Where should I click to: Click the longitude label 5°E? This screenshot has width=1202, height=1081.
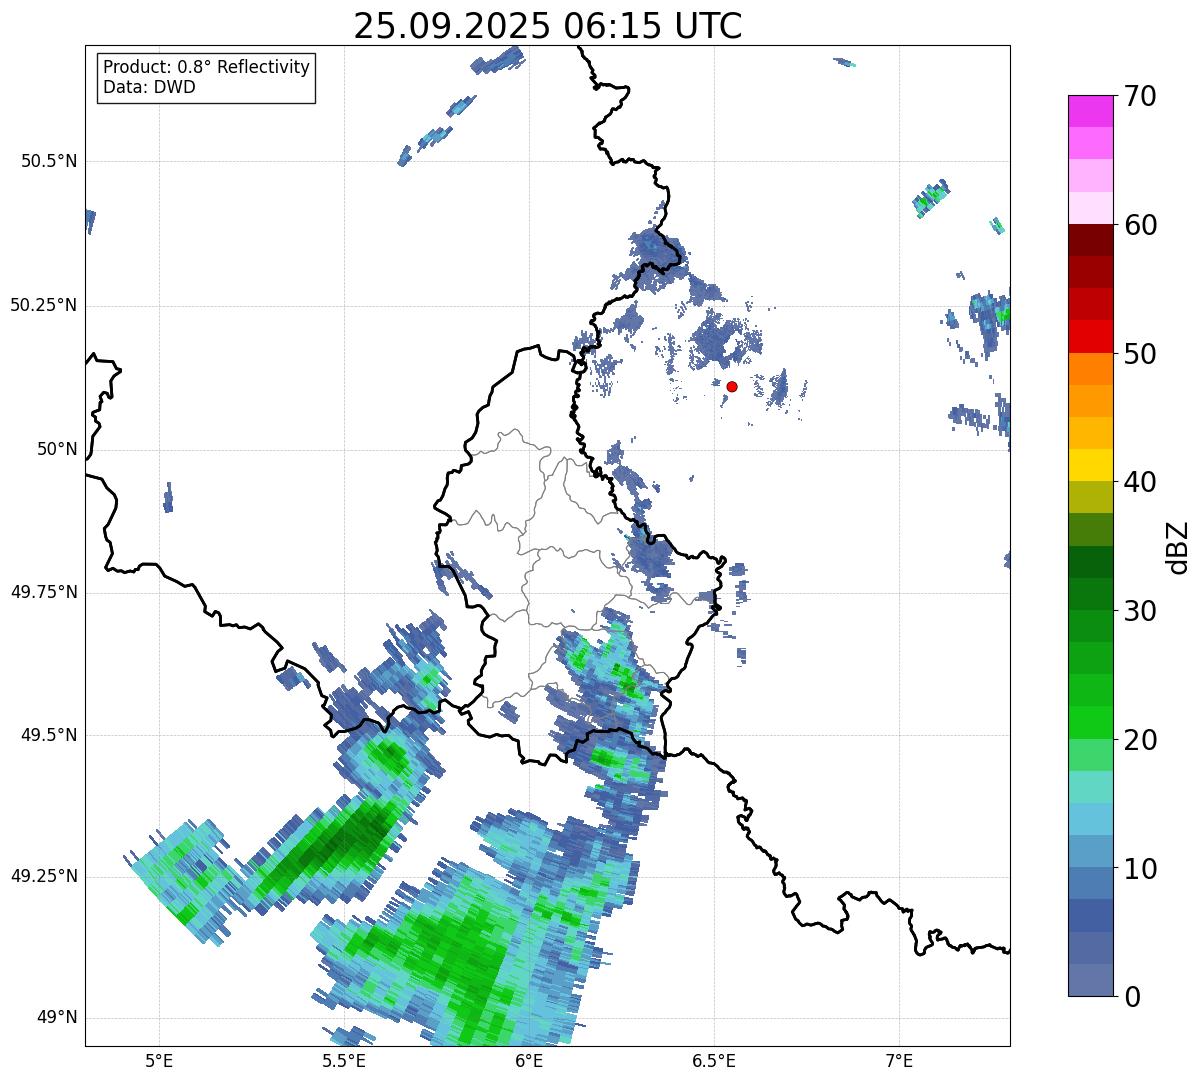(x=159, y=1060)
